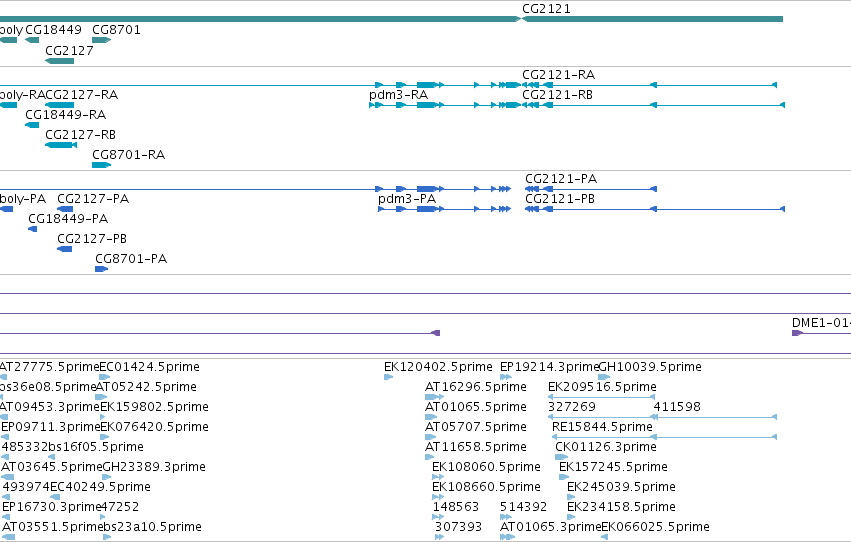Select the GH10039.5prime EST

tap(604, 377)
